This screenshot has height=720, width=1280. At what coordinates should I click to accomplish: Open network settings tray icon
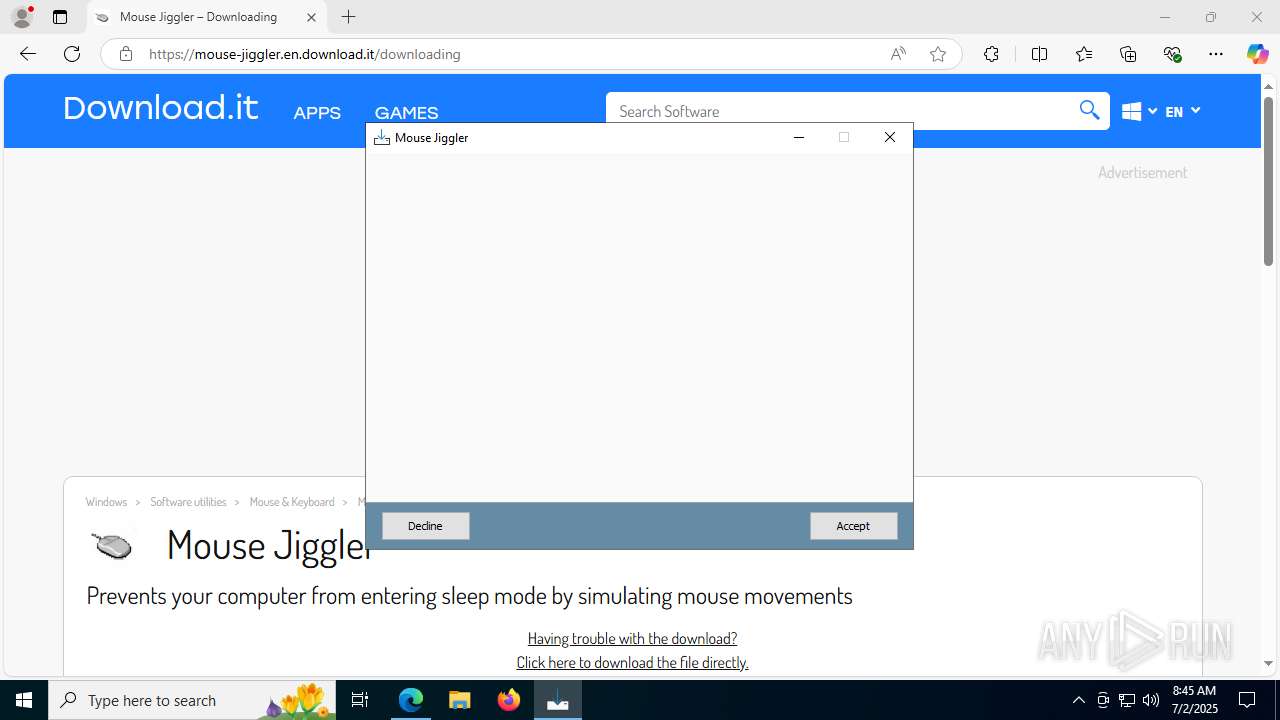pyautogui.click(x=1127, y=700)
